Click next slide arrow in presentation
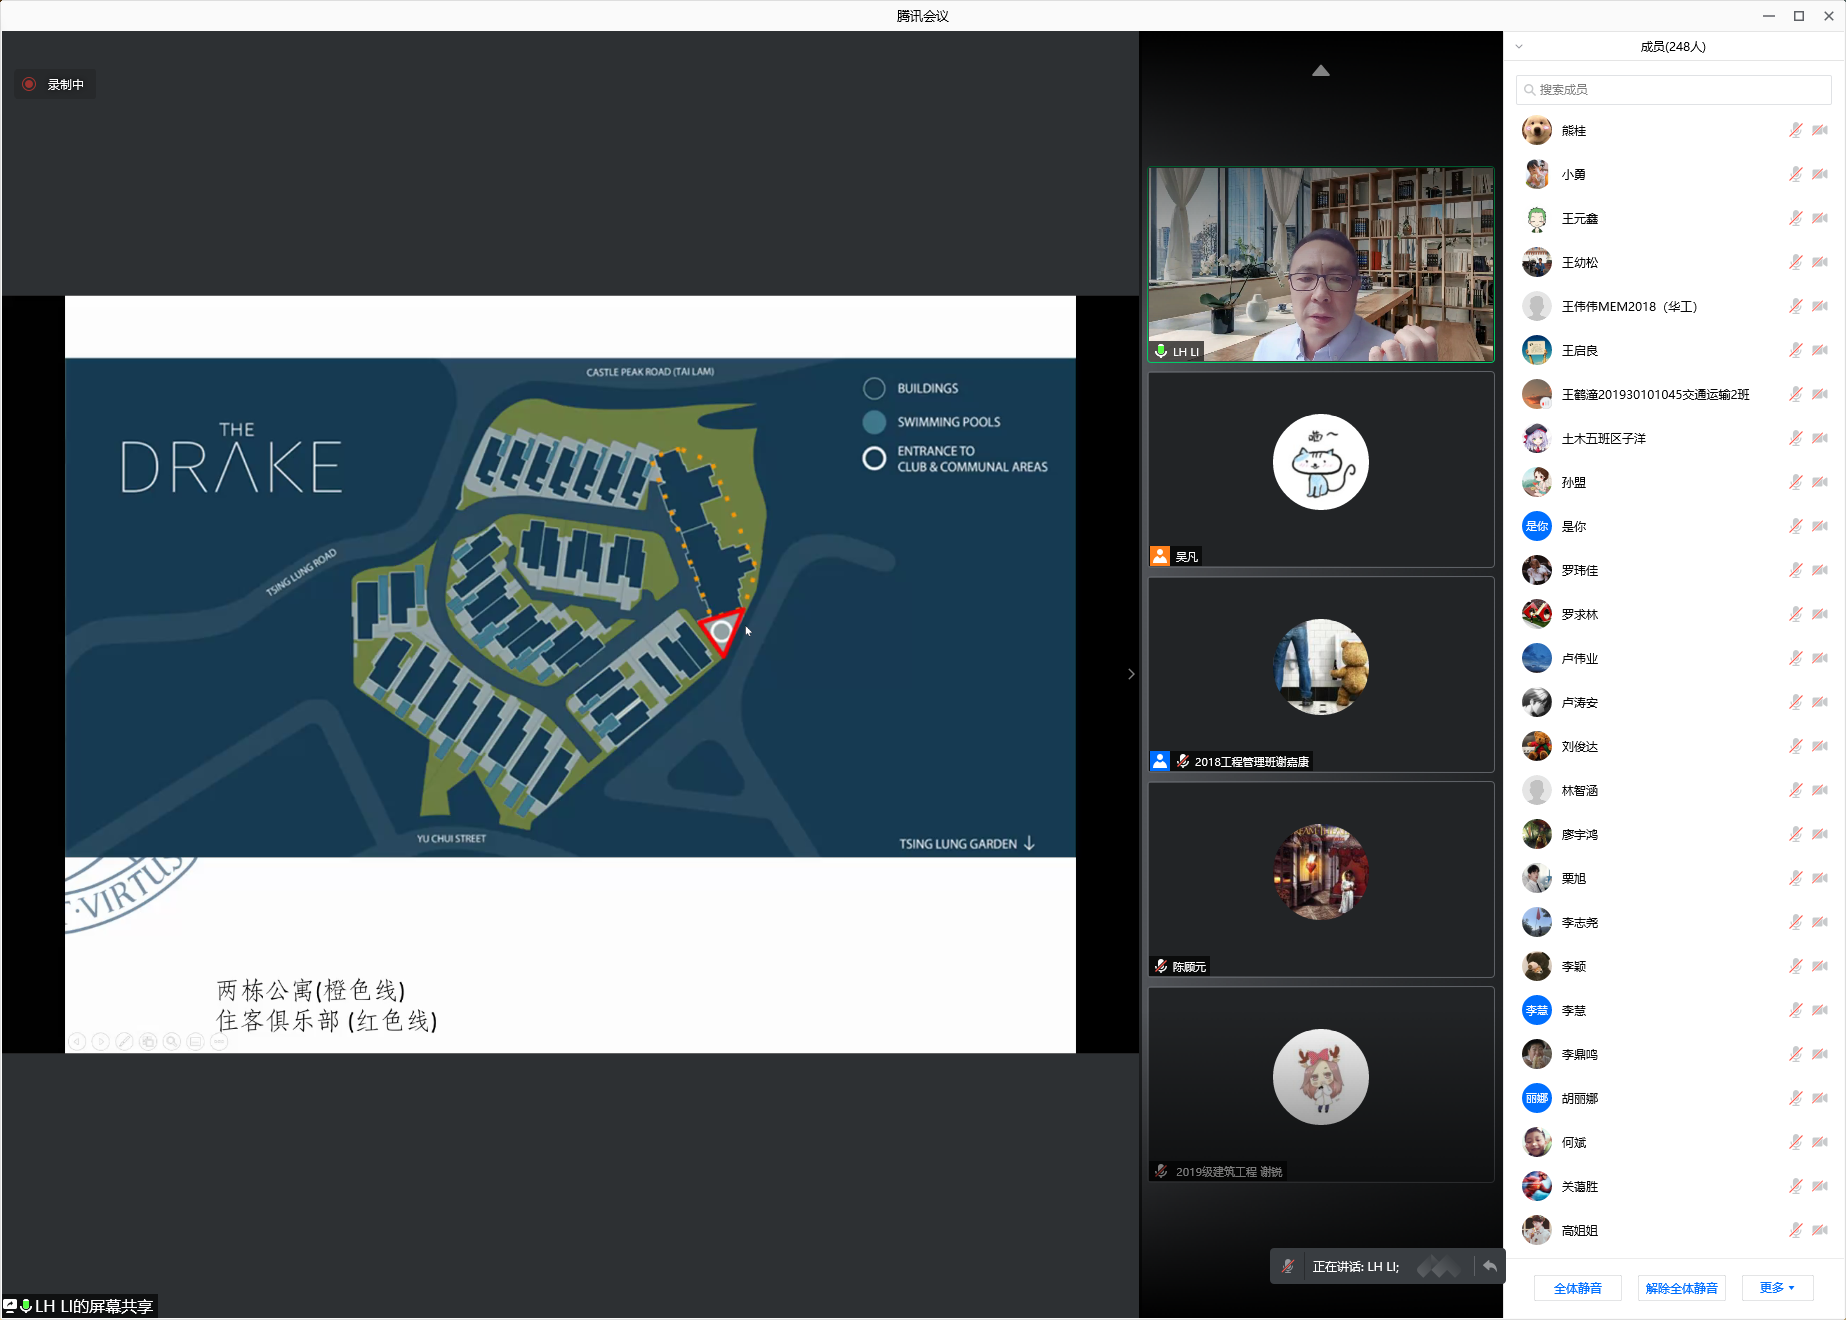Screen dimensions: 1846x1320 101,1042
